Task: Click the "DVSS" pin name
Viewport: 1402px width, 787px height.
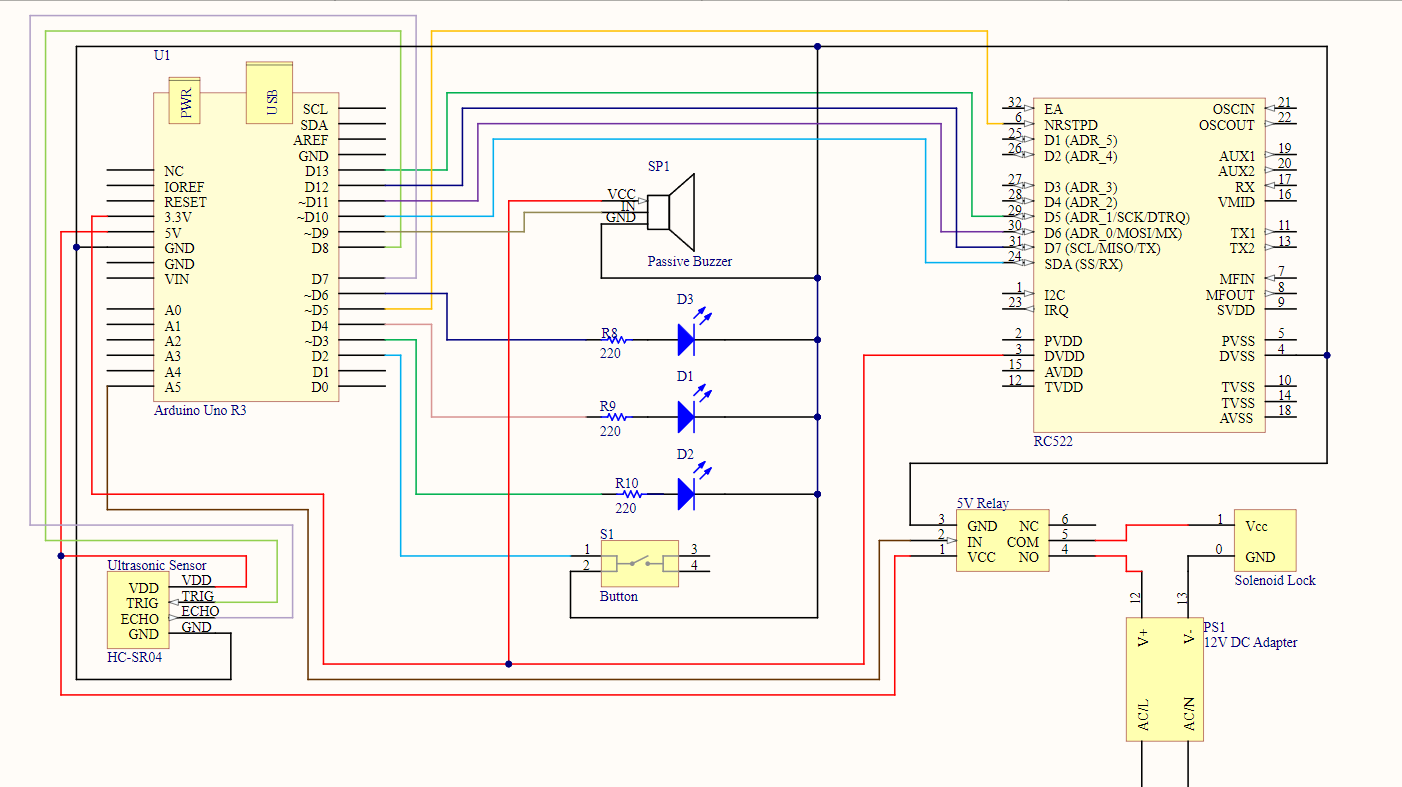Action: [x=1237, y=356]
